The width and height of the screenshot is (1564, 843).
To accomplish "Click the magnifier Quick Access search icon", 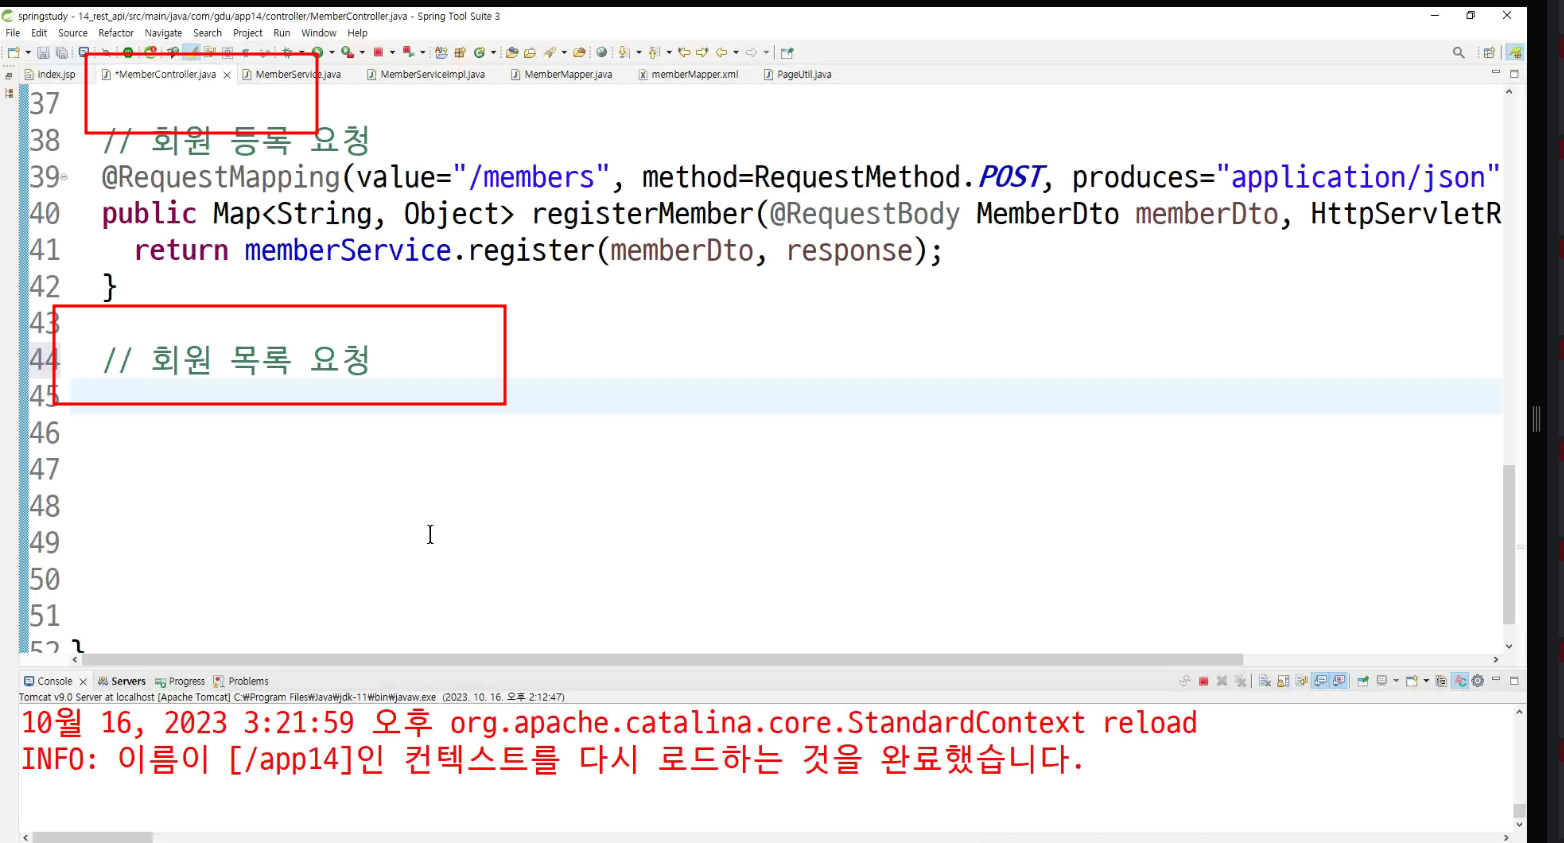I will coord(1459,52).
